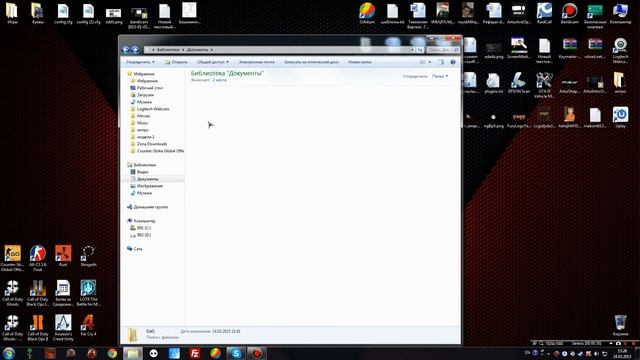Select the Игры folder on desktop
The width and height of the screenshot is (640, 360).
[12, 13]
